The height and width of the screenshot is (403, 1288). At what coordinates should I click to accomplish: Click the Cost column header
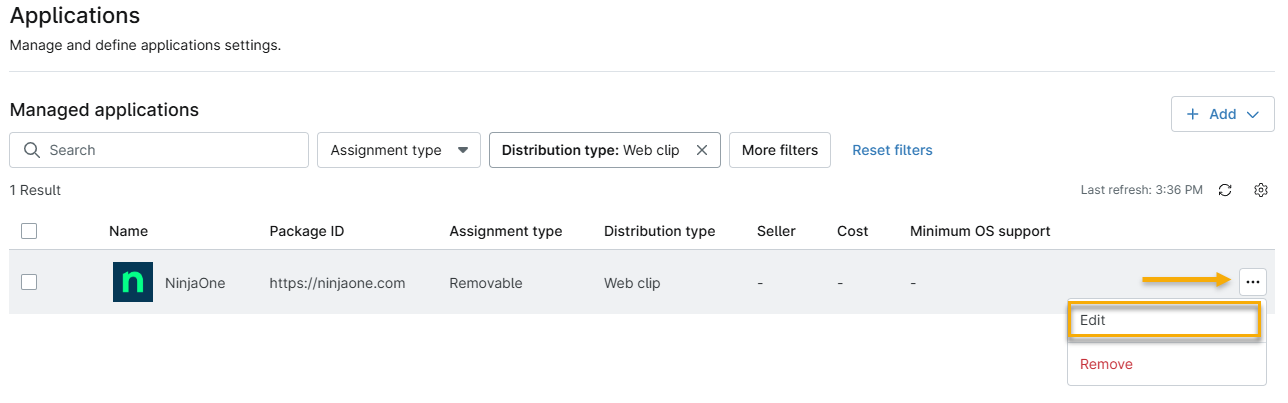point(851,231)
